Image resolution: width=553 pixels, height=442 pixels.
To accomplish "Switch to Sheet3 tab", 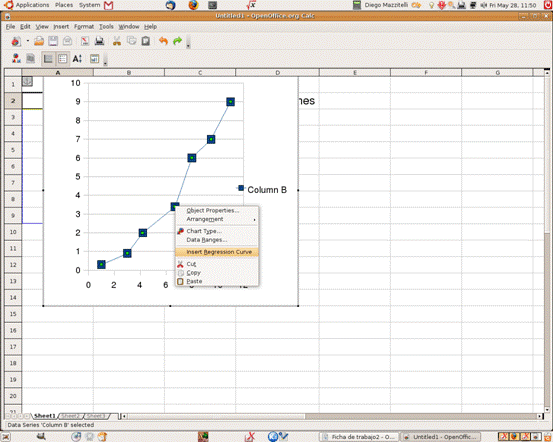I will pos(96,416).
